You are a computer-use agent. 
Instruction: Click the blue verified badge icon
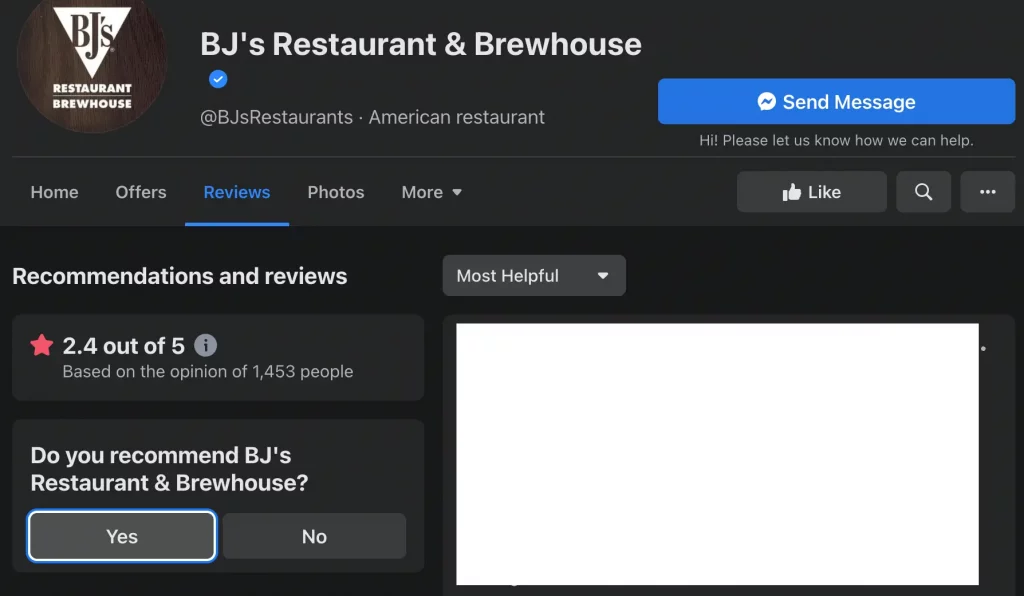(218, 79)
